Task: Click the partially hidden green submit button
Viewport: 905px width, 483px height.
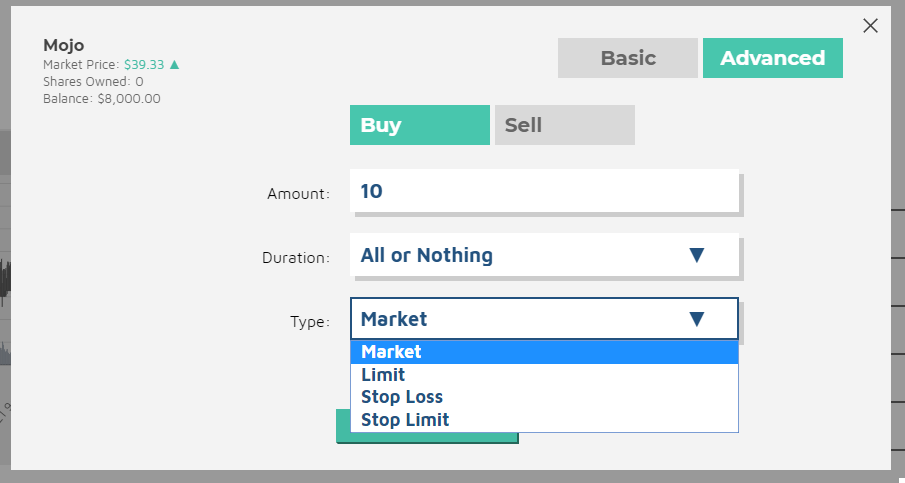Action: coord(427,438)
